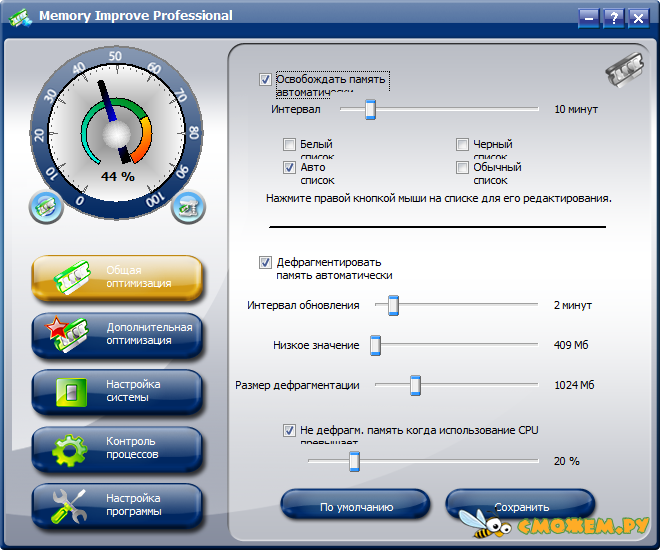The height and width of the screenshot is (550, 660).
Task: Enable the Черный список checkbox
Action: pyautogui.click(x=462, y=144)
